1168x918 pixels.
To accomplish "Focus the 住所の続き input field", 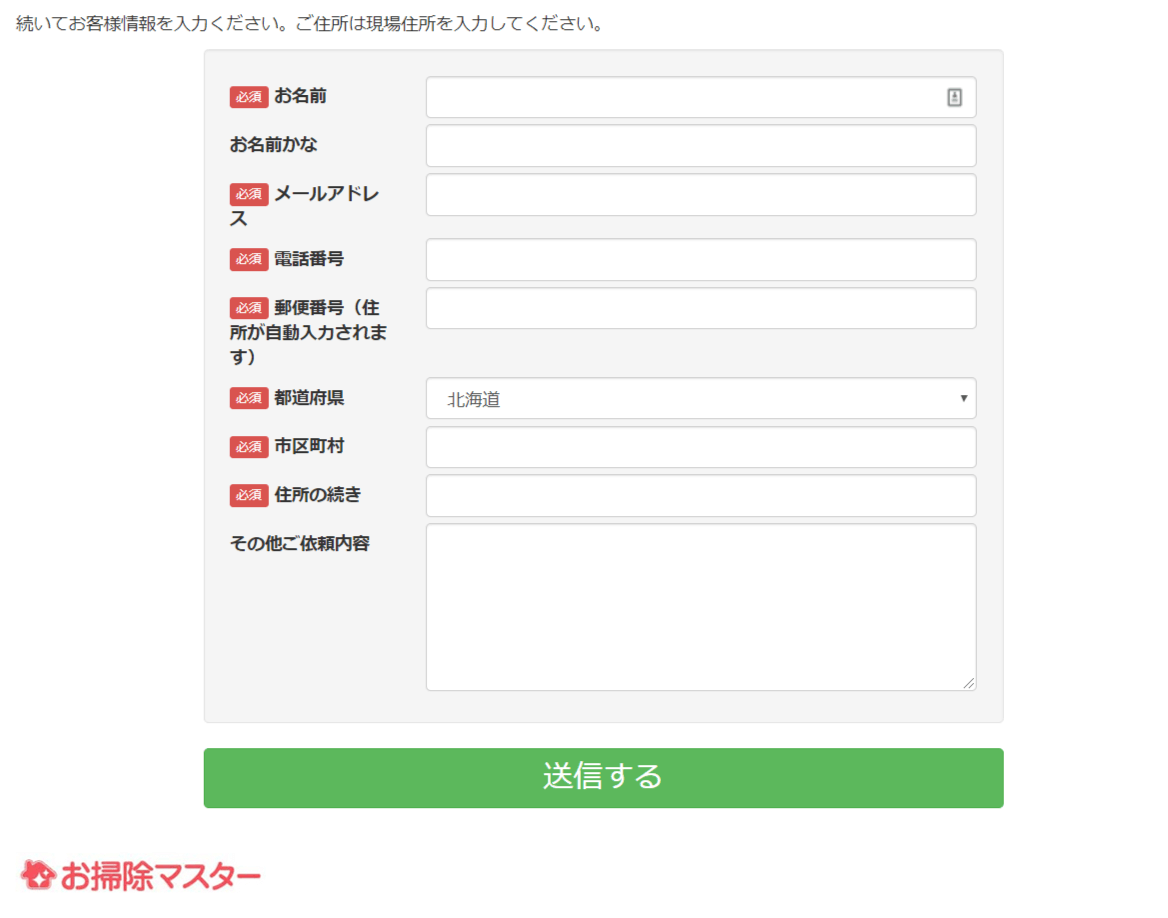I will [x=700, y=496].
